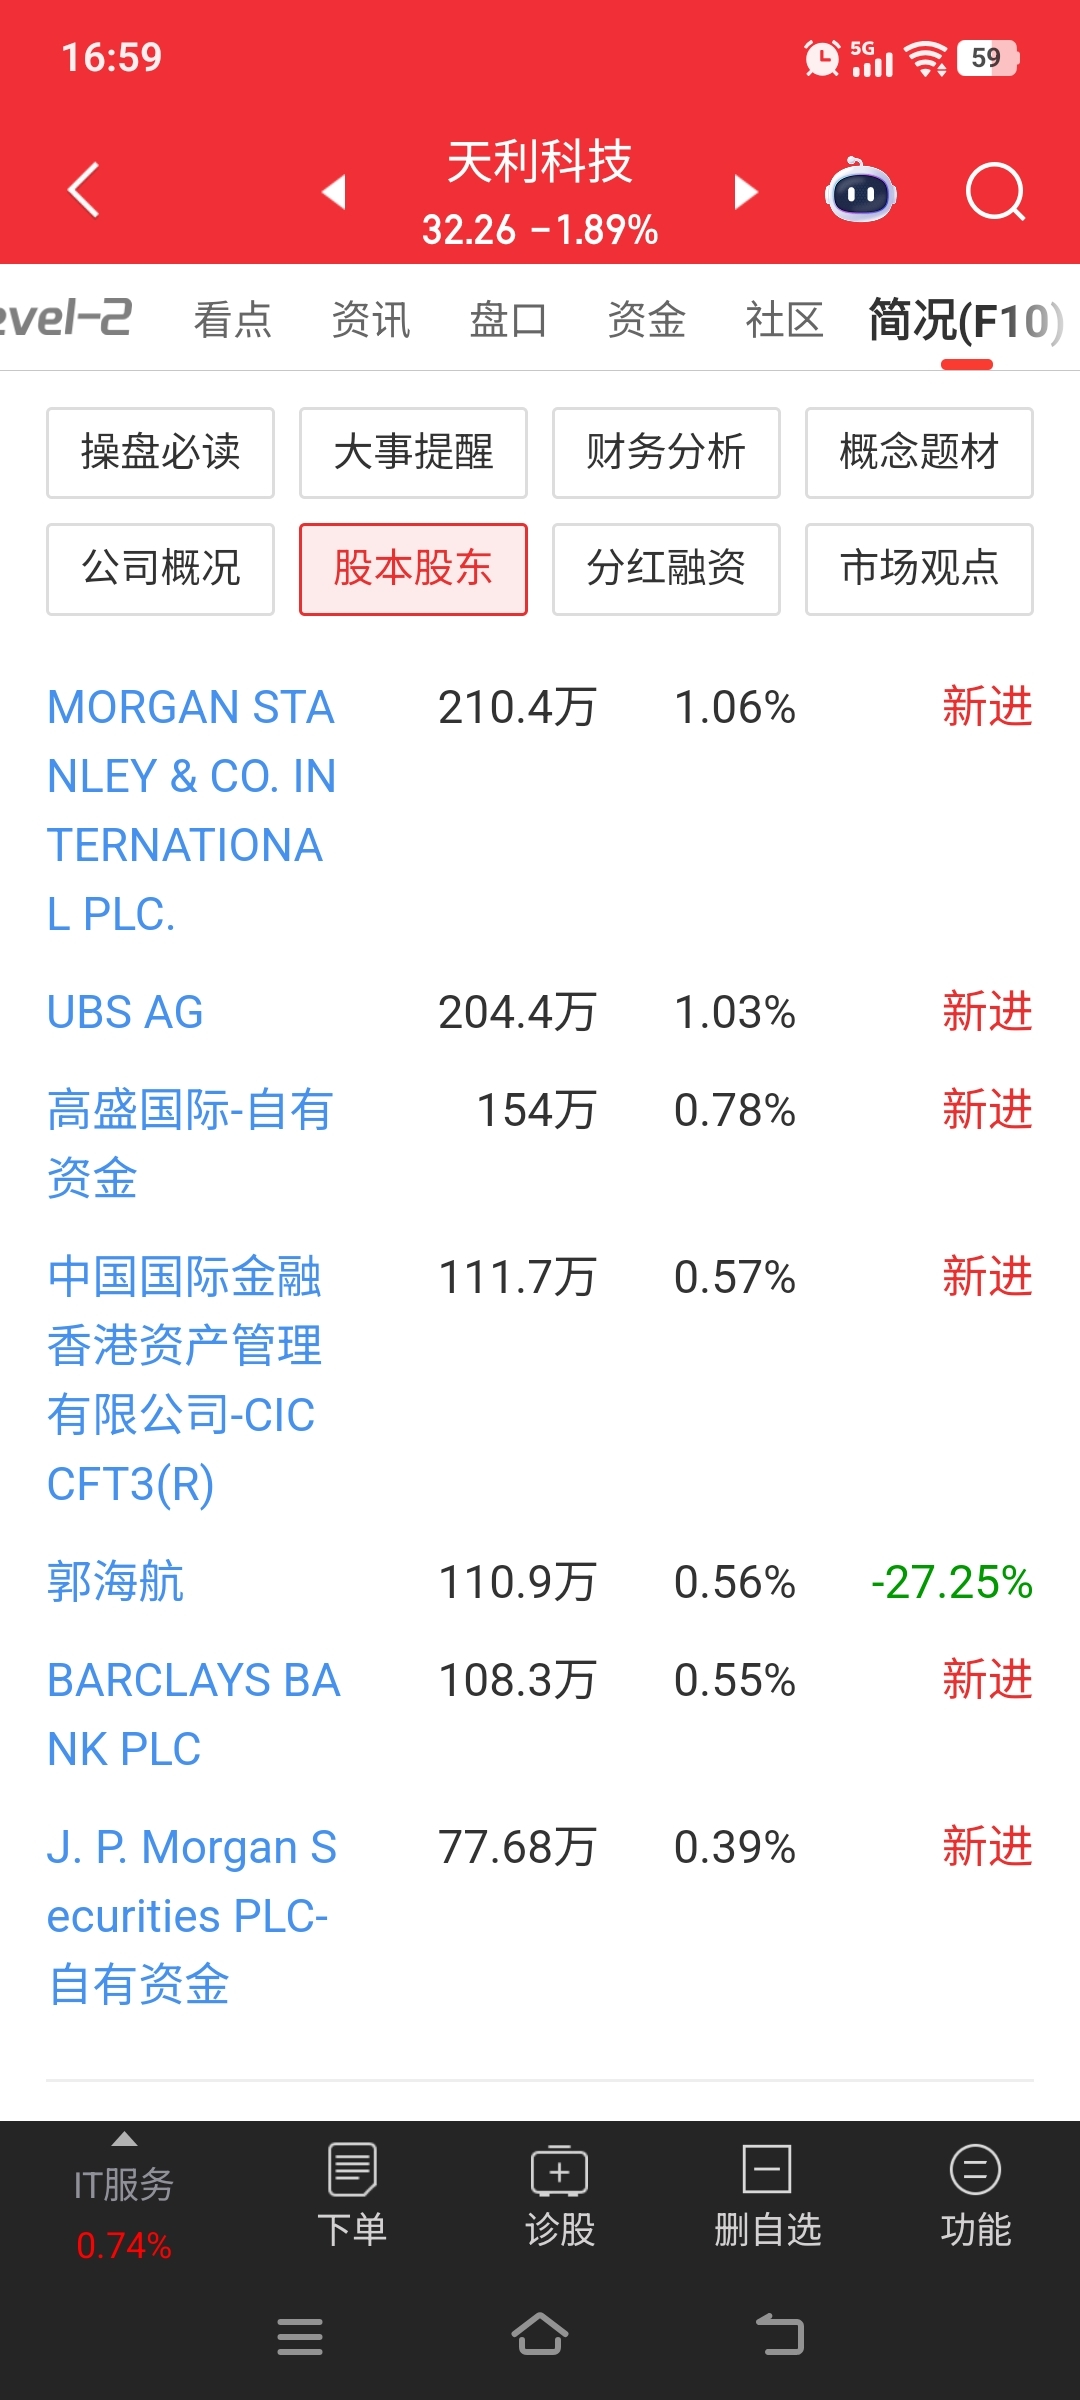Select 分红融资 section button

coord(666,568)
